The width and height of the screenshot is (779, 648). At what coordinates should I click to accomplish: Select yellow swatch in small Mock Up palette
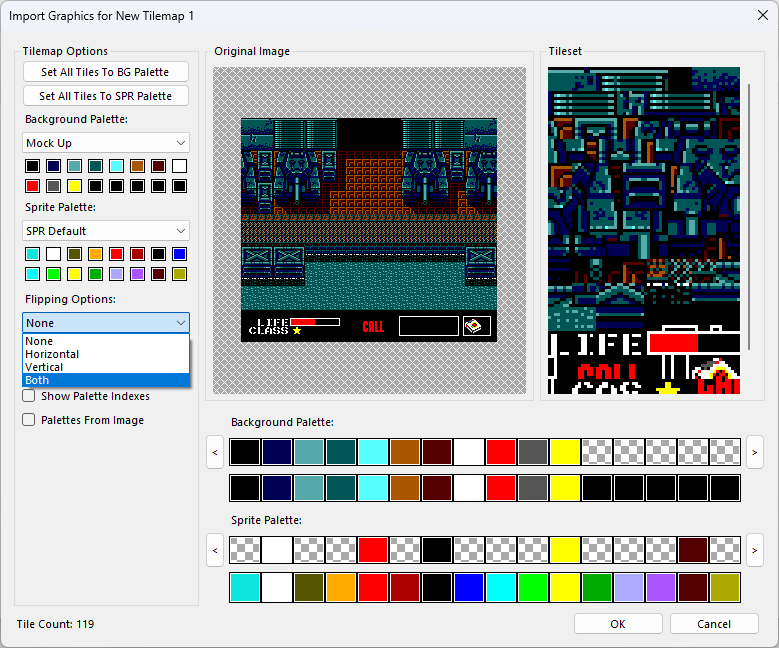coord(75,186)
